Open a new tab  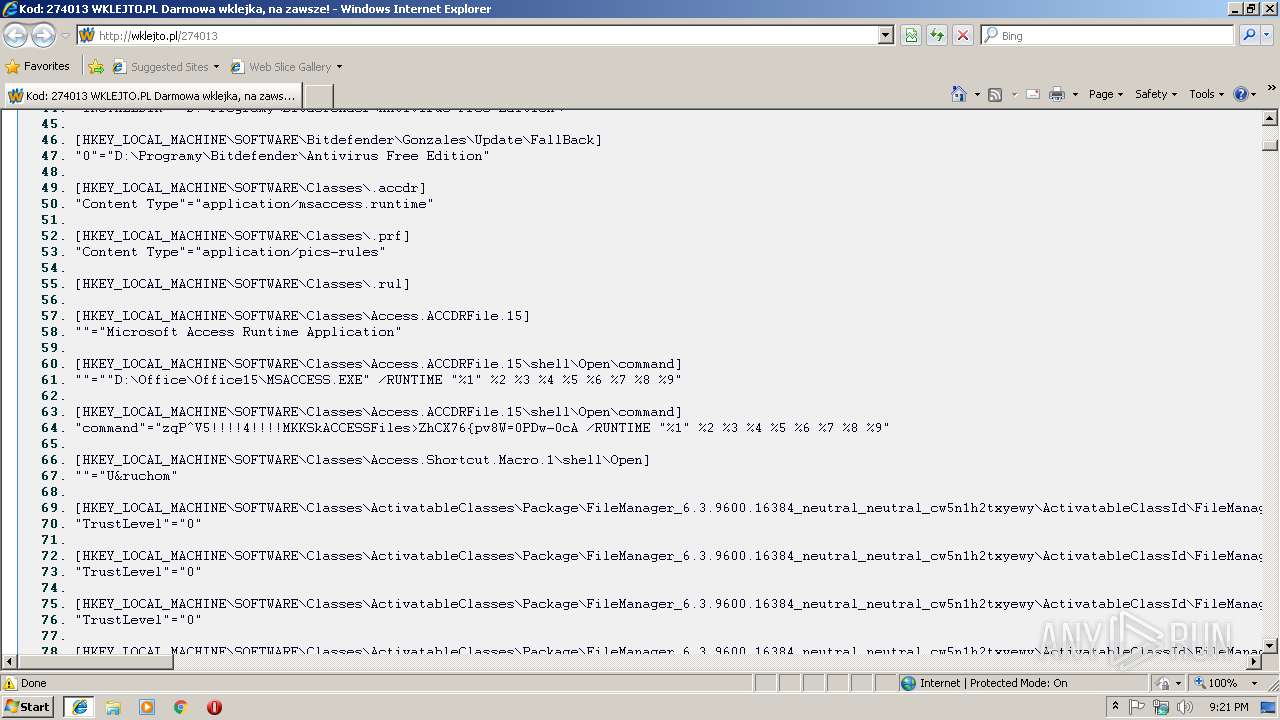(x=318, y=96)
